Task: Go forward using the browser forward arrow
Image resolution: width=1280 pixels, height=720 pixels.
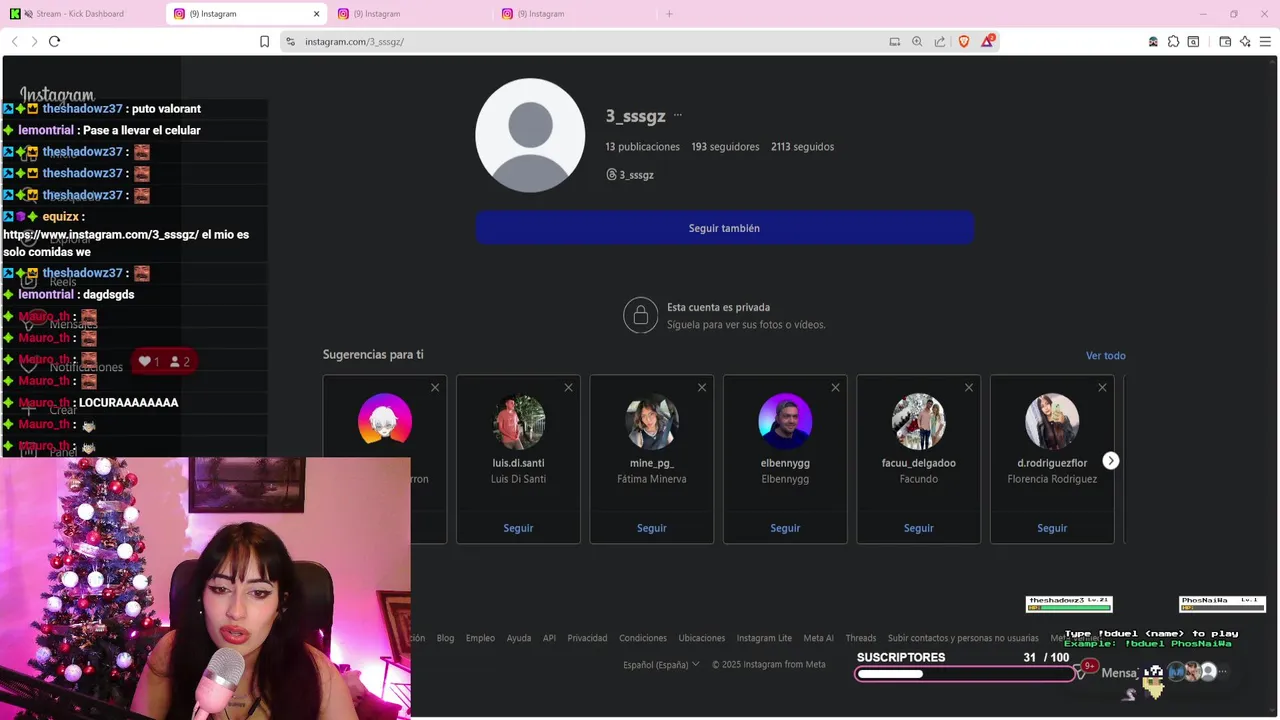Action: point(34,41)
